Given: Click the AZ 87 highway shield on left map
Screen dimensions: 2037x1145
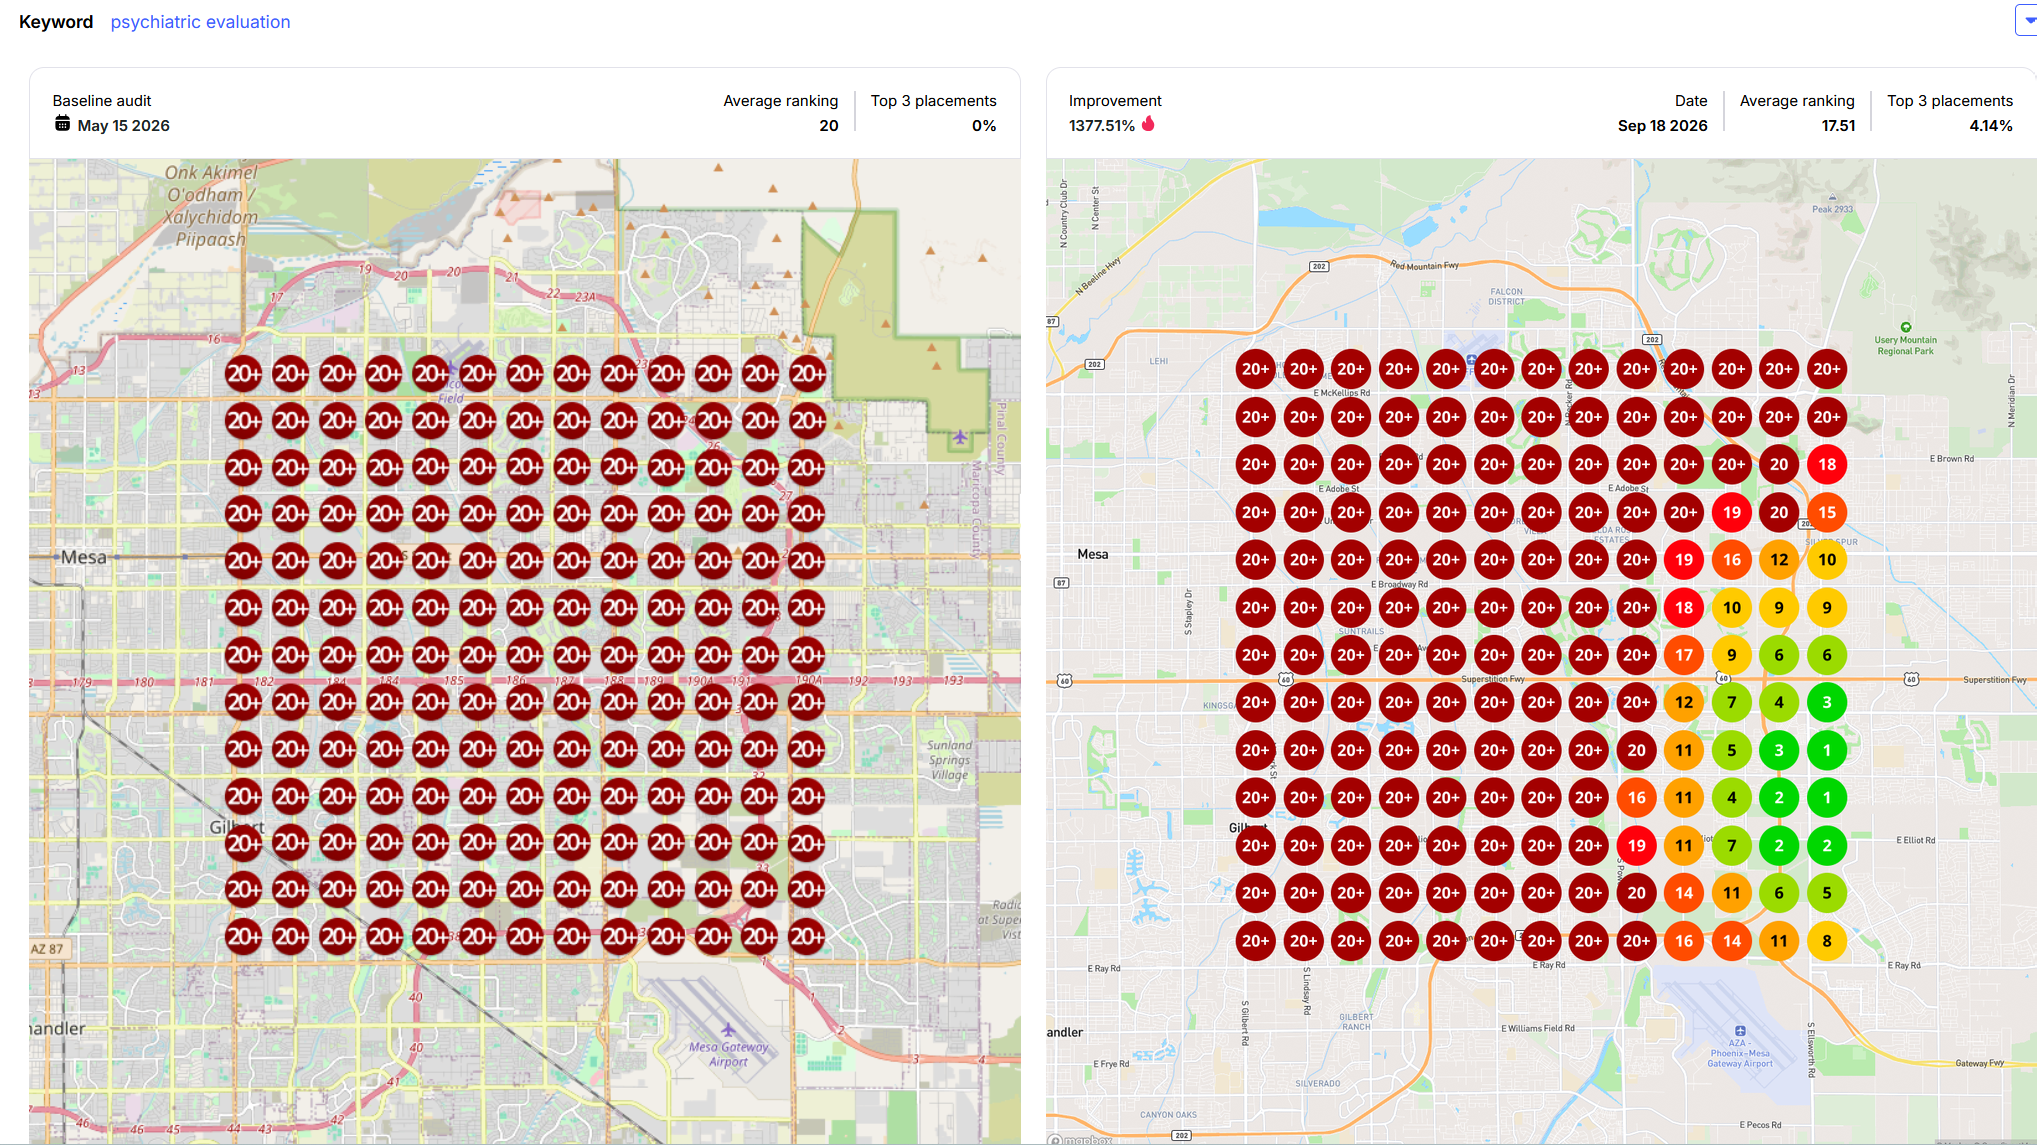Looking at the screenshot, I should (47, 949).
